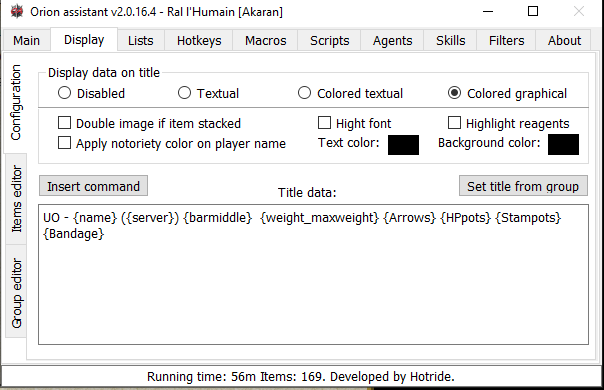This screenshot has height=390, width=604.
Task: Click the Orion assistant app icon
Action: coord(17,12)
